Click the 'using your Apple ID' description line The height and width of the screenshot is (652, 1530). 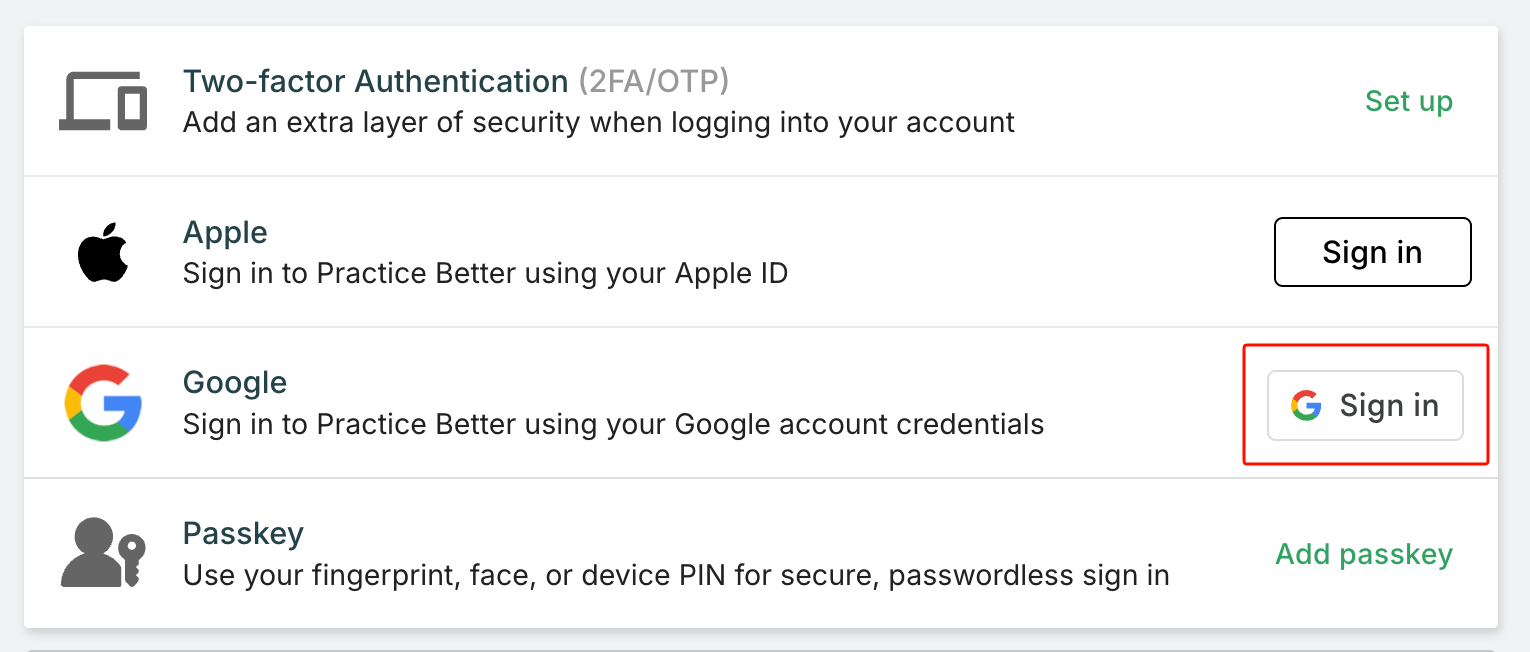coord(485,273)
